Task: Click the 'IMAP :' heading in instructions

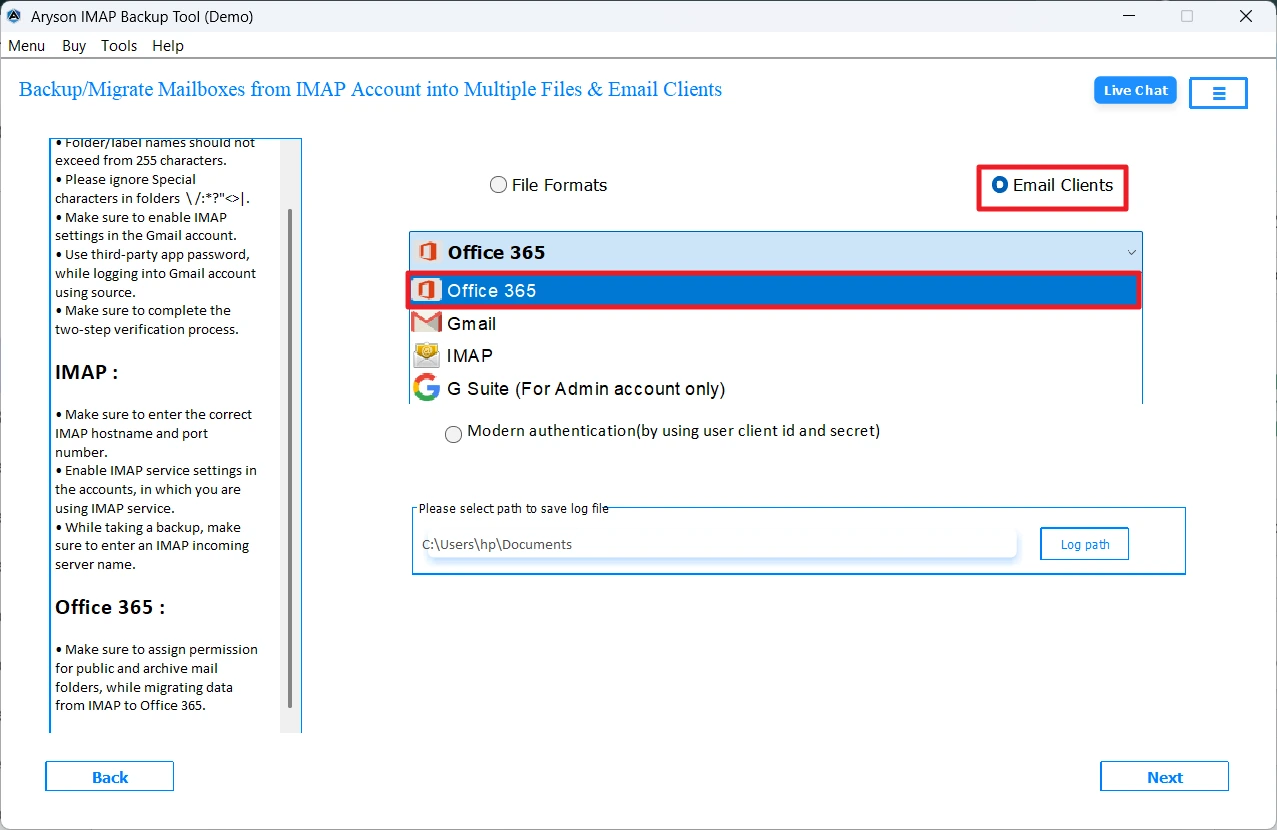Action: pos(87,372)
